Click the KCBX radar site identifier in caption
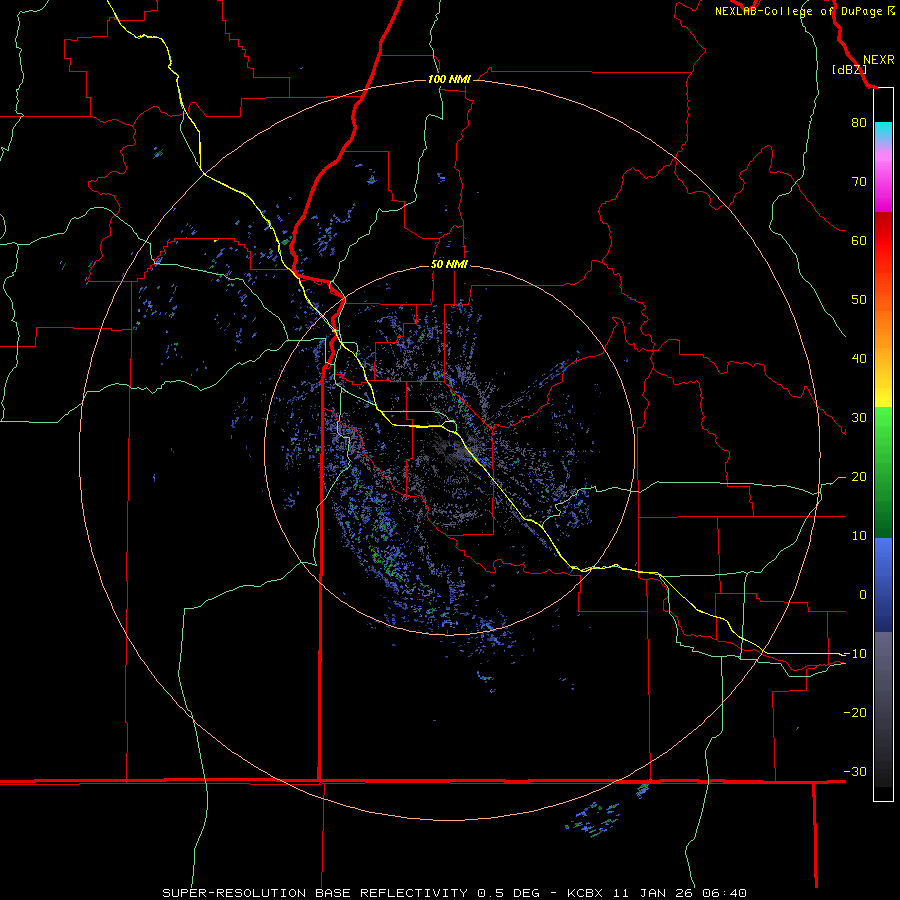This screenshot has width=900, height=900. 585,893
